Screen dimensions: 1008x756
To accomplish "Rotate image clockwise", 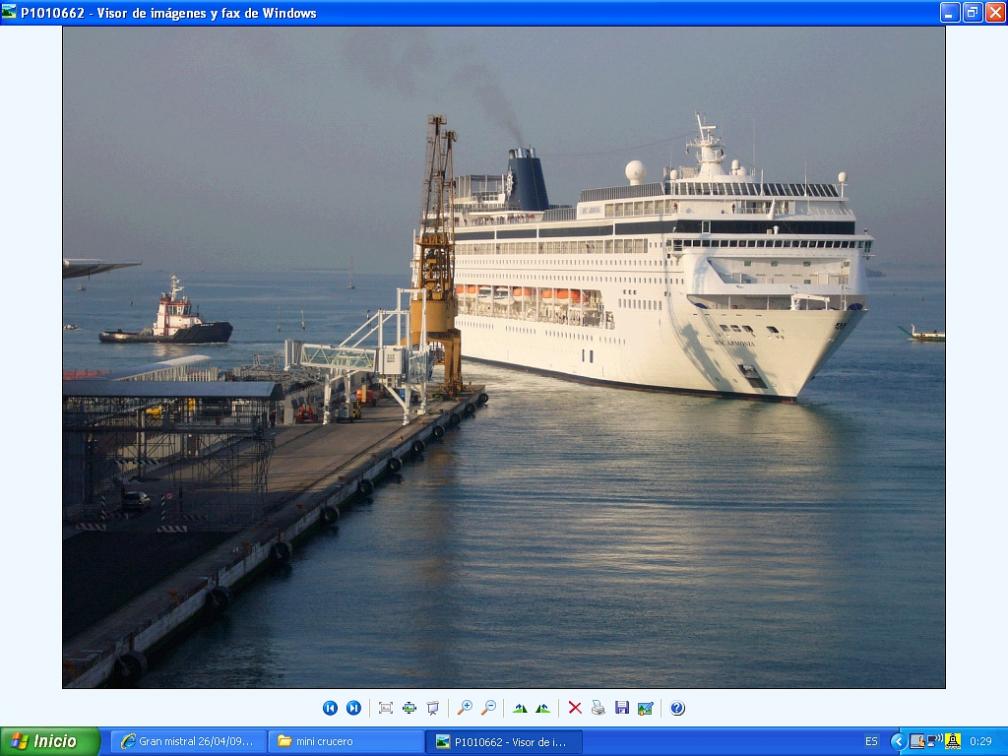I will (x=519, y=708).
